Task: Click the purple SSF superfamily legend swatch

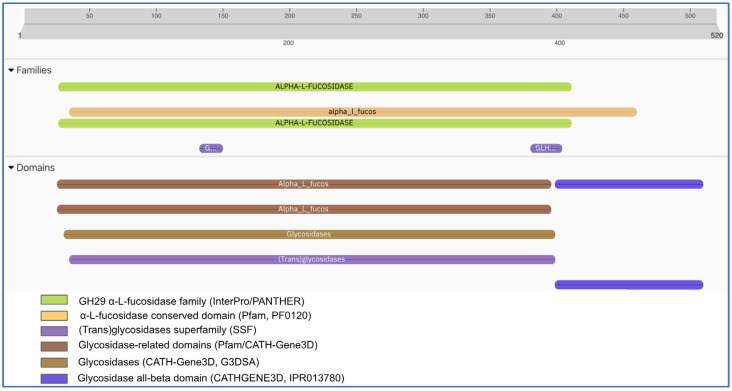Action: [x=54, y=331]
